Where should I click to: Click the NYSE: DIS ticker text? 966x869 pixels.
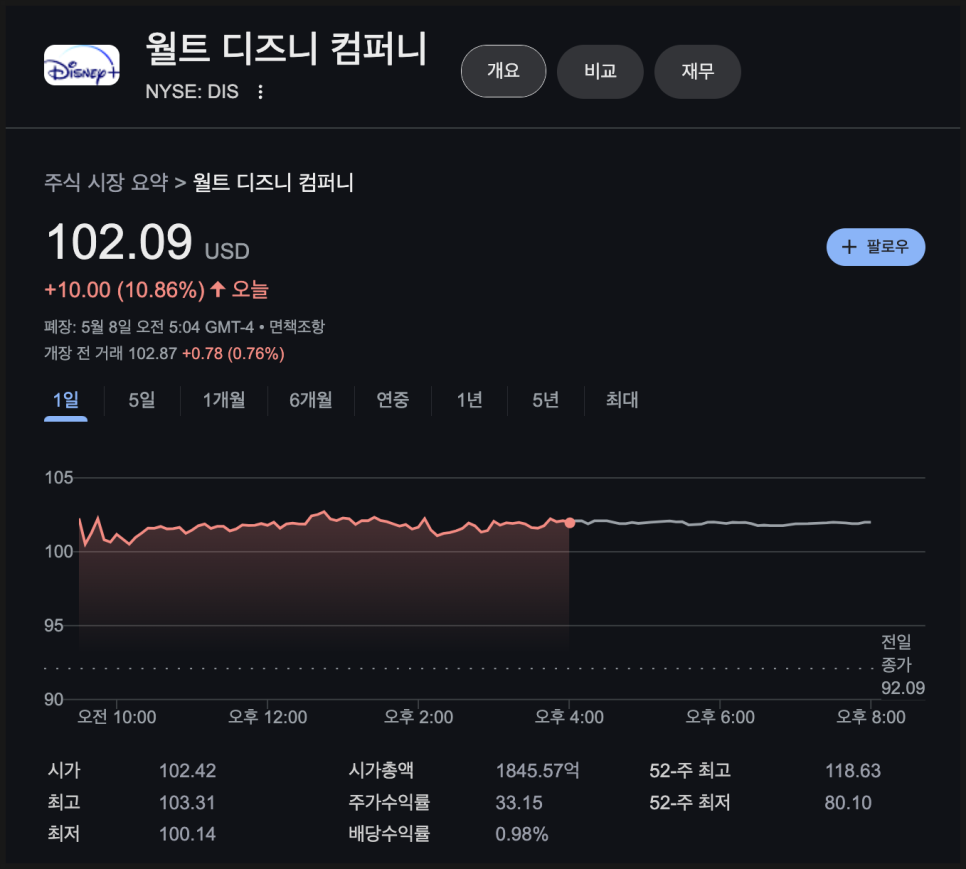click(192, 92)
